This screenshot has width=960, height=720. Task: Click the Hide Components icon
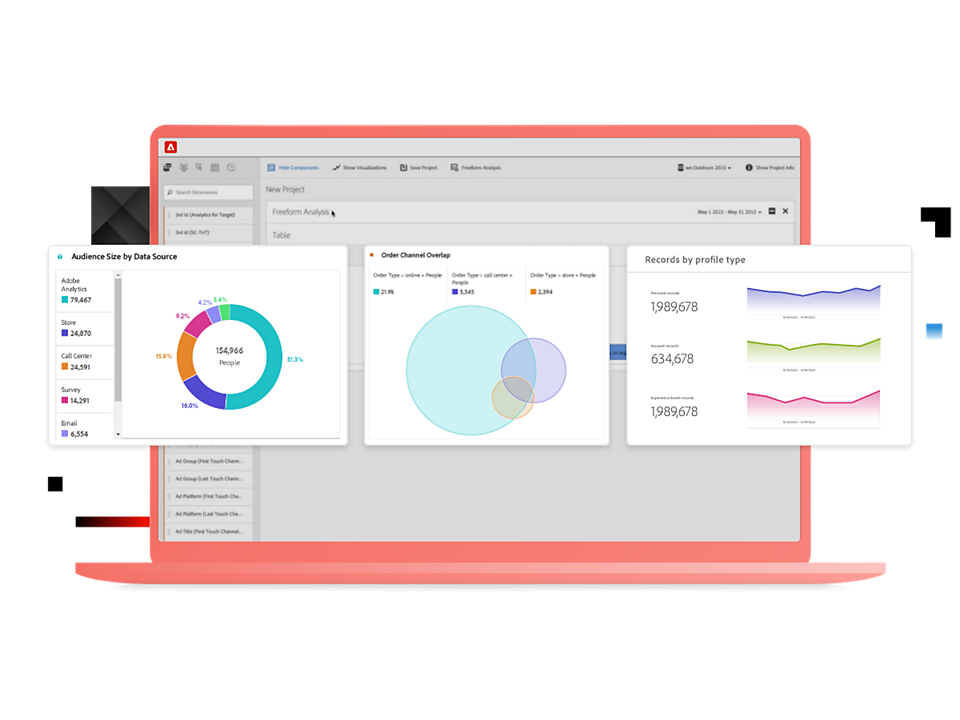pos(271,167)
